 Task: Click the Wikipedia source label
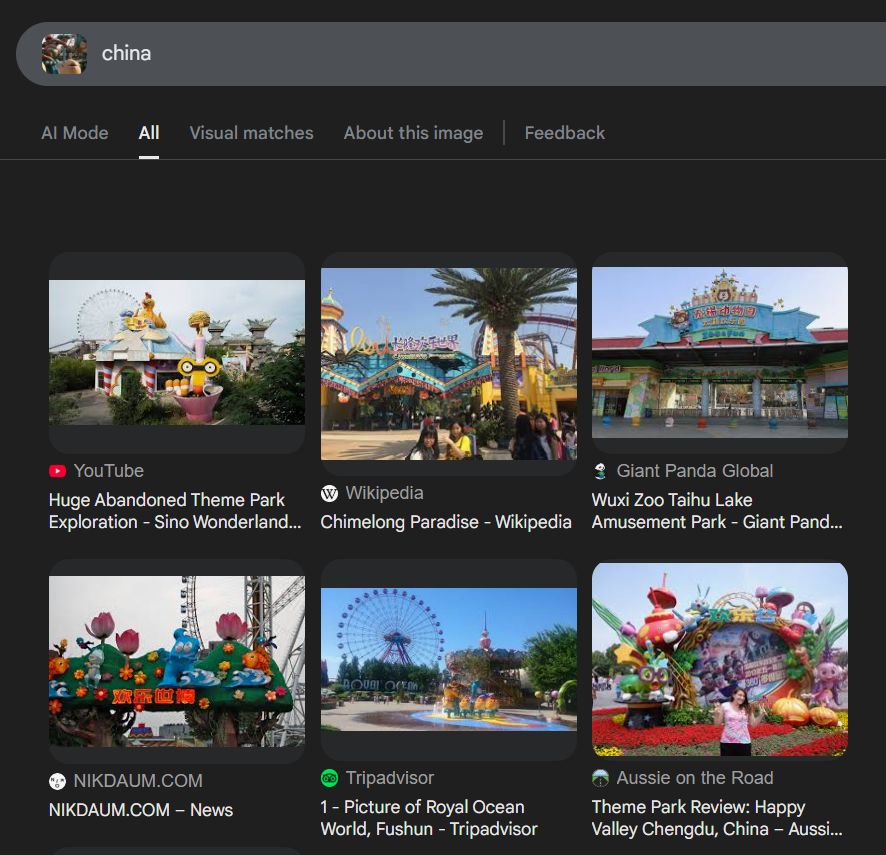(x=384, y=493)
